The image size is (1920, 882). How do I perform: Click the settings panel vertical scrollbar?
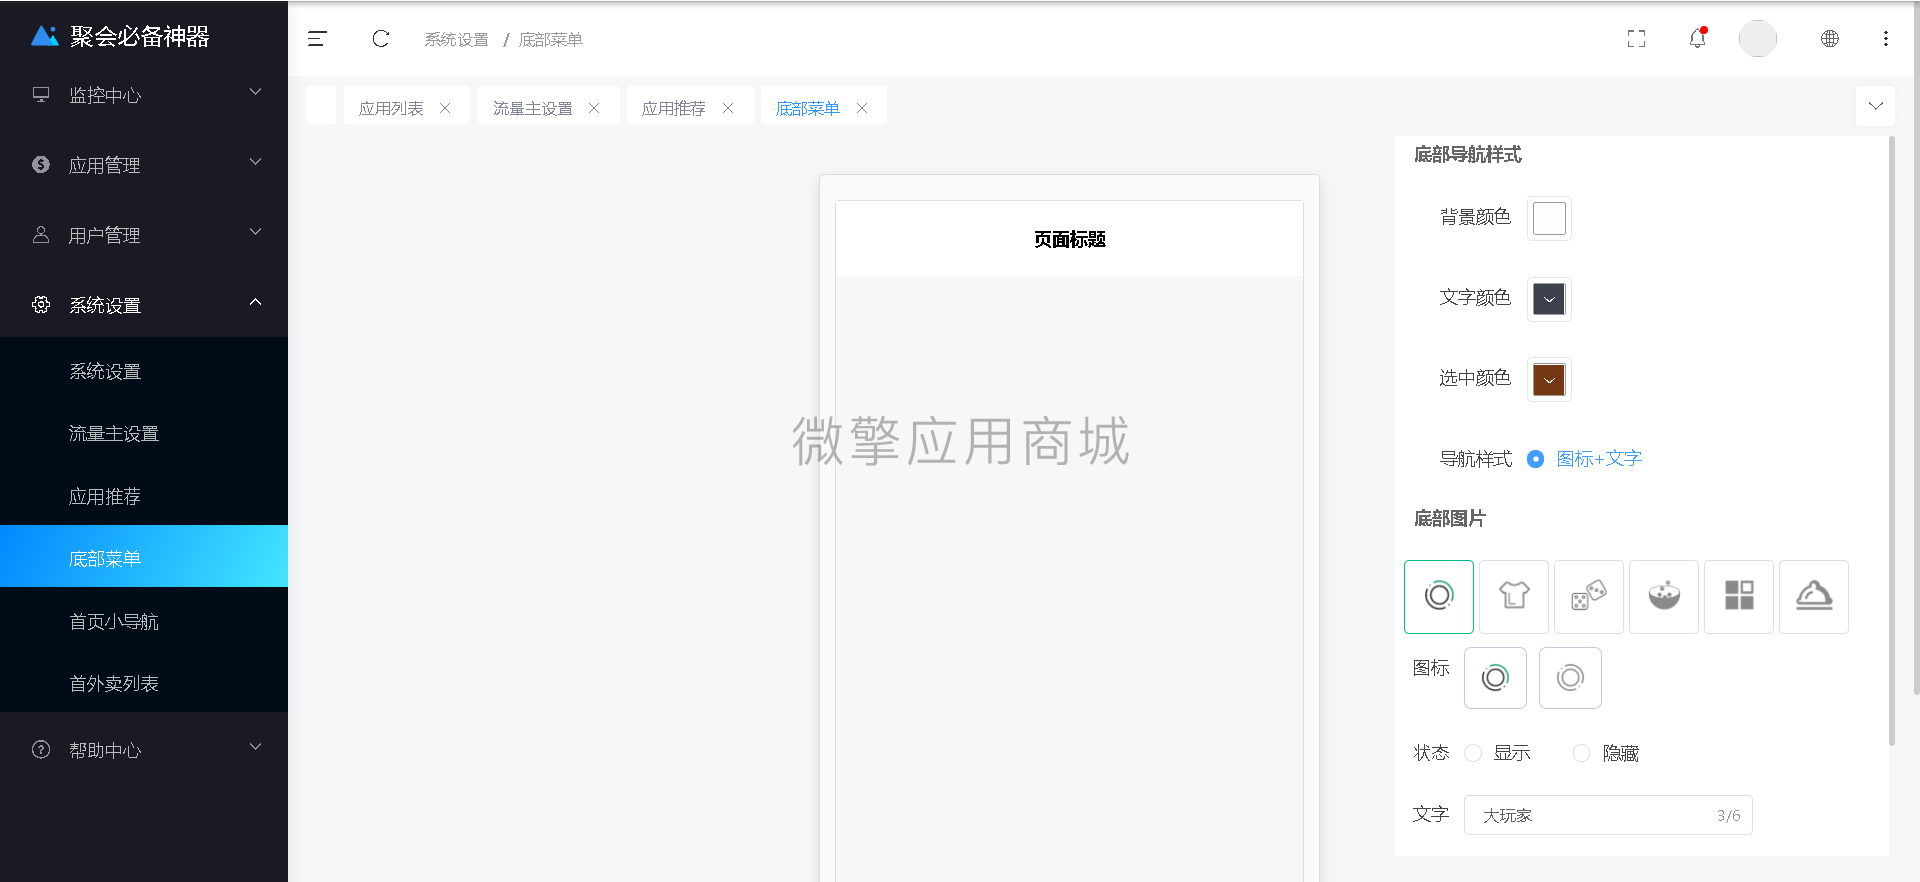(1891, 440)
